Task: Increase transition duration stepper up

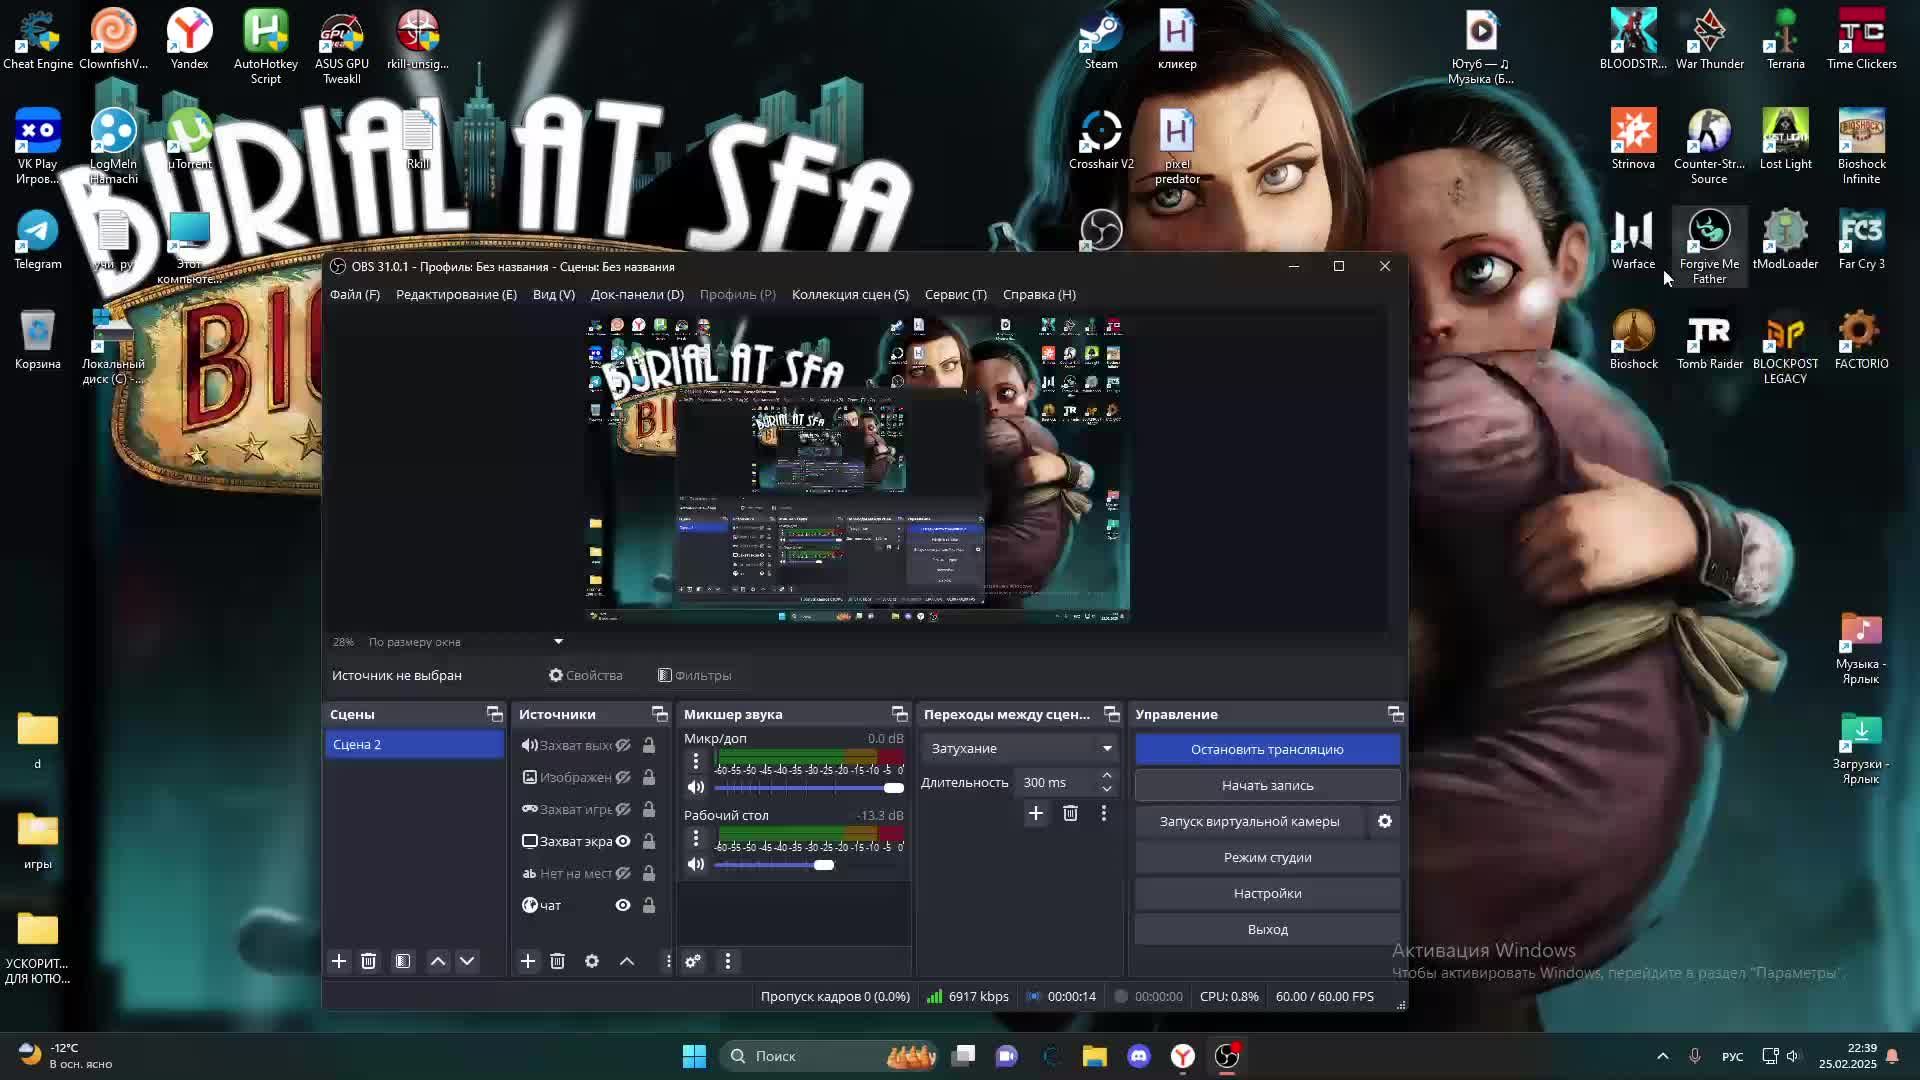Action: (x=1107, y=775)
